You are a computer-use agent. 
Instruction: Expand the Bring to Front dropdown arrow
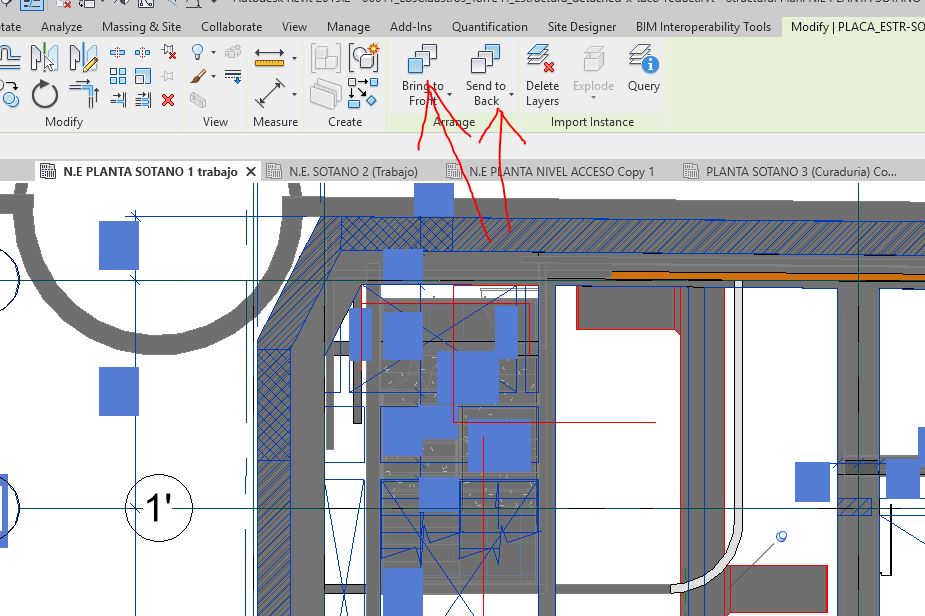(449, 96)
